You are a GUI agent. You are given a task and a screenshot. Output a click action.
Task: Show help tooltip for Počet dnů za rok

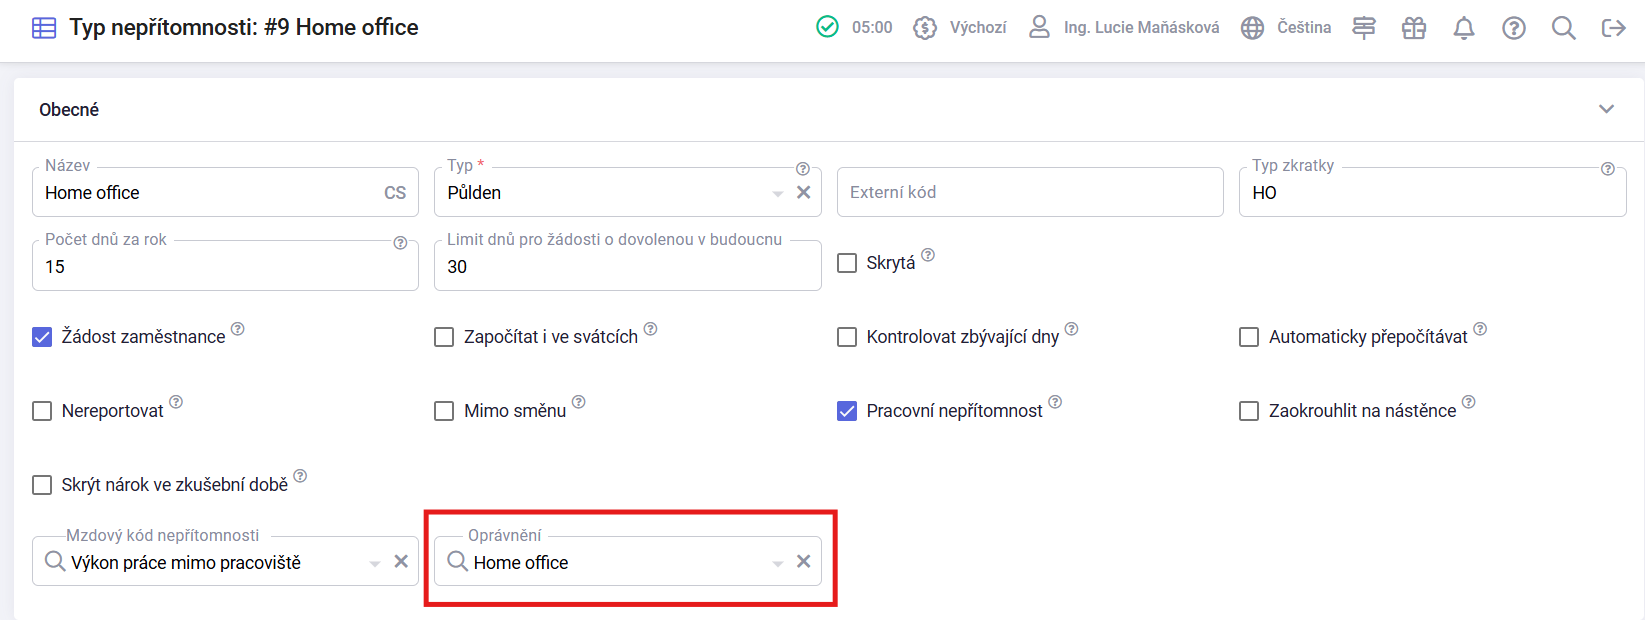tap(400, 243)
